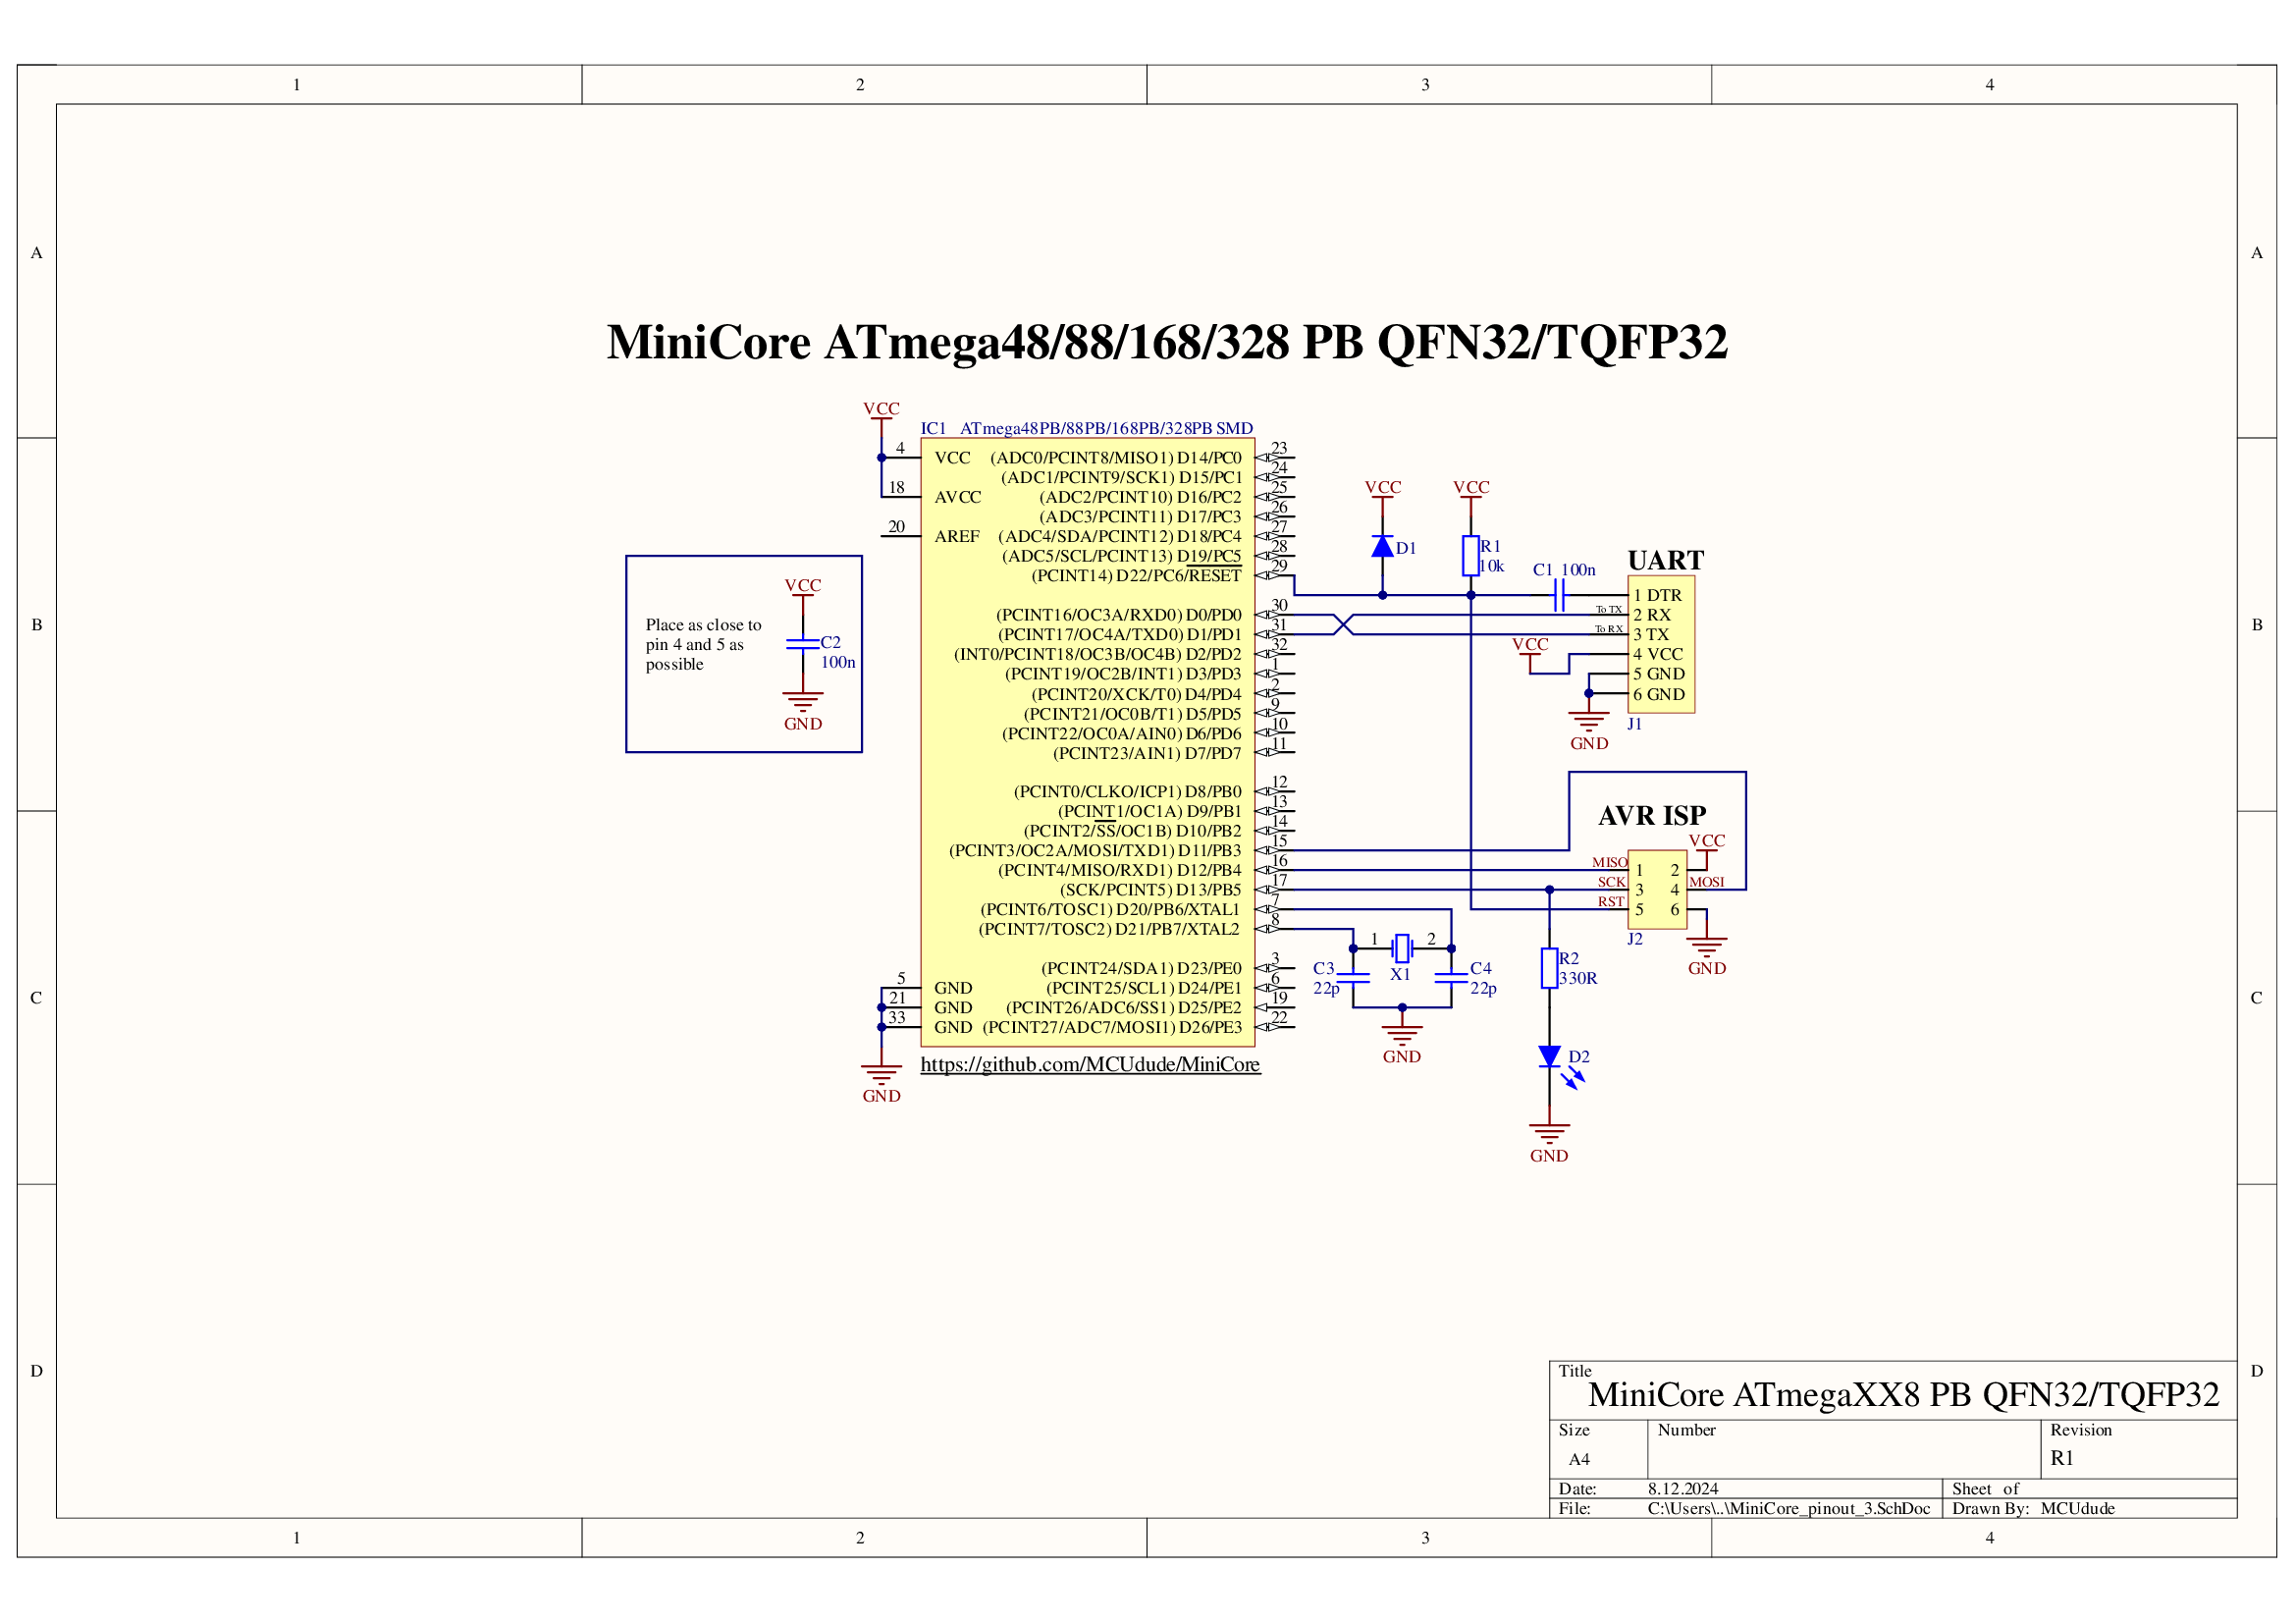The image size is (2296, 1623).
Task: Select resistor R1 10k symbol
Action: point(1470,556)
